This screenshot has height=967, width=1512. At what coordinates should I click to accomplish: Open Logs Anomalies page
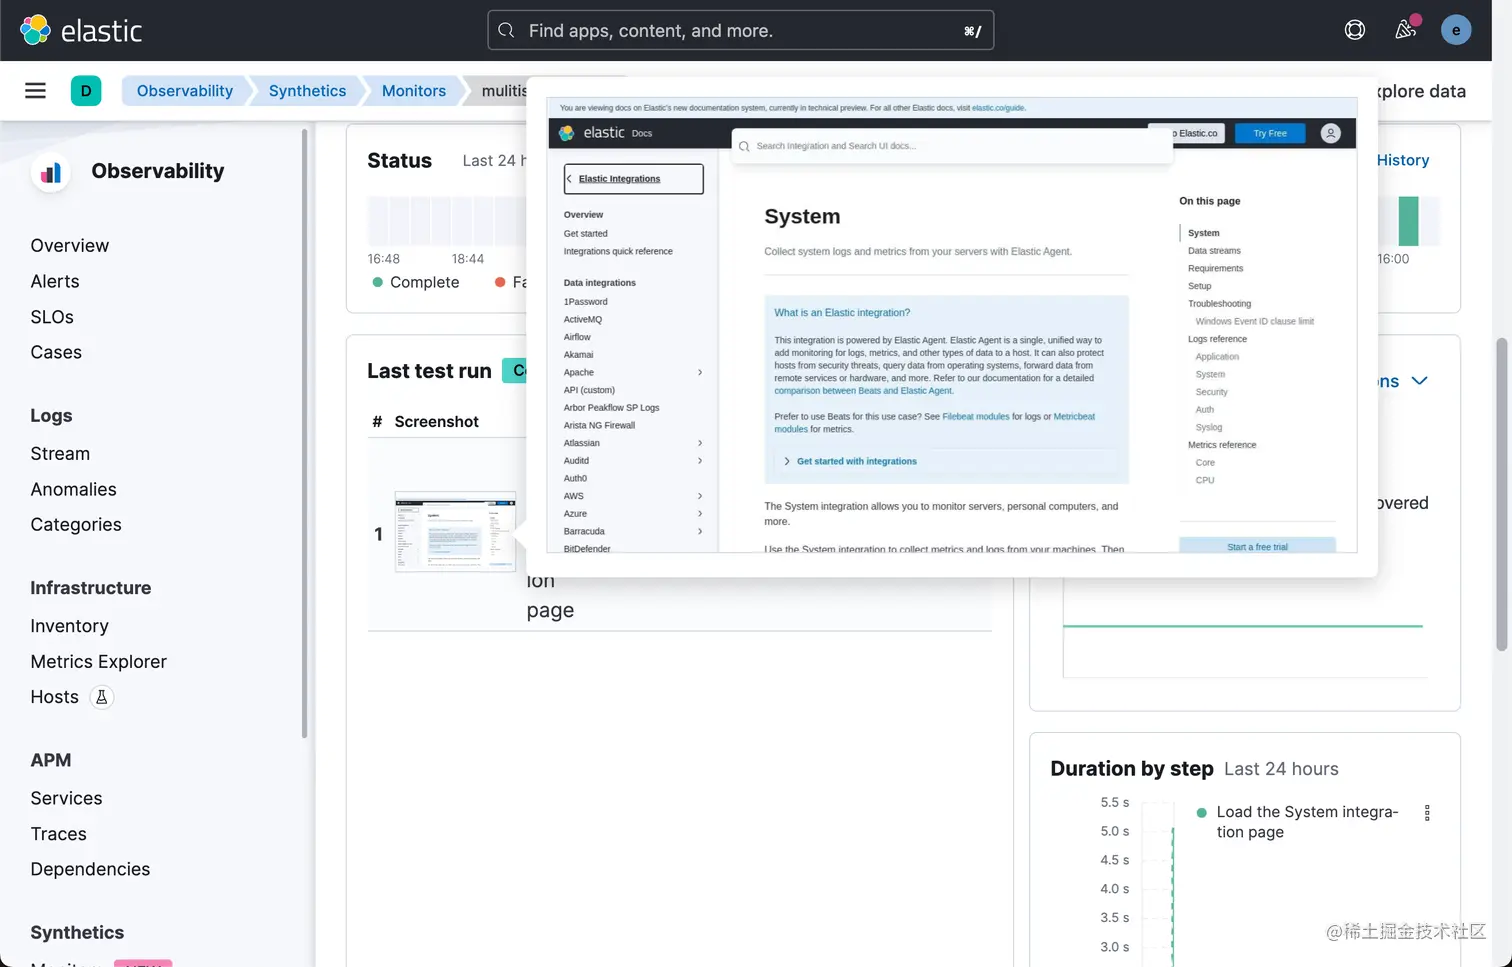pos(73,490)
